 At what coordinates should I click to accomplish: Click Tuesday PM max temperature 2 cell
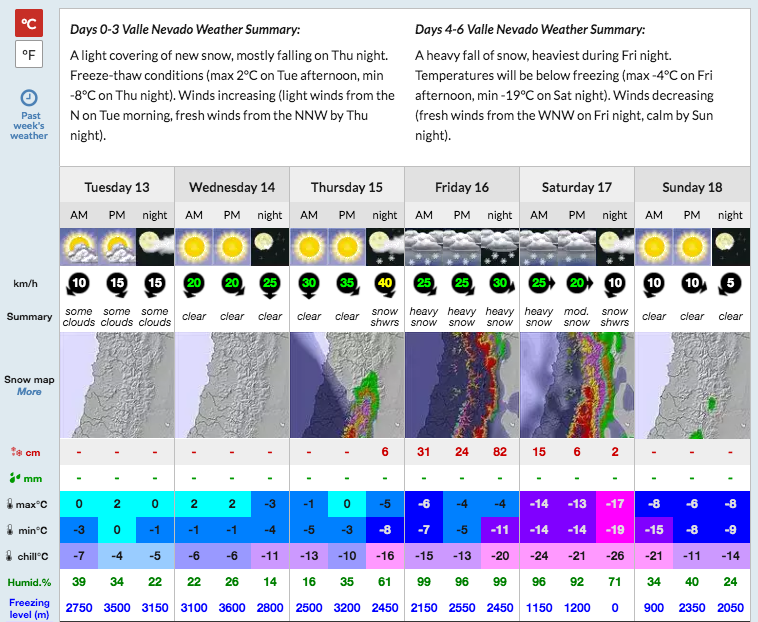pyautogui.click(x=117, y=504)
